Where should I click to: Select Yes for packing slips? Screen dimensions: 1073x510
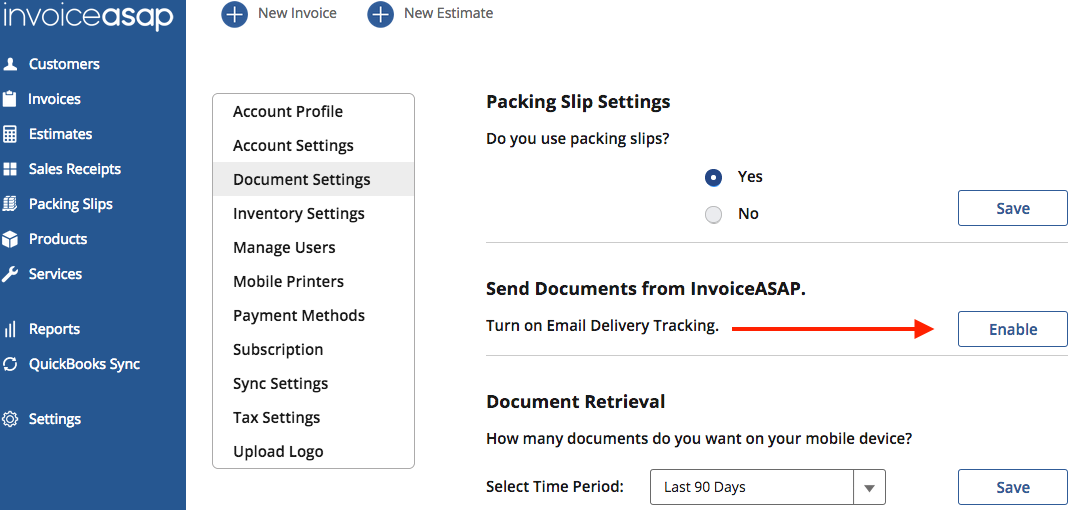click(x=713, y=177)
